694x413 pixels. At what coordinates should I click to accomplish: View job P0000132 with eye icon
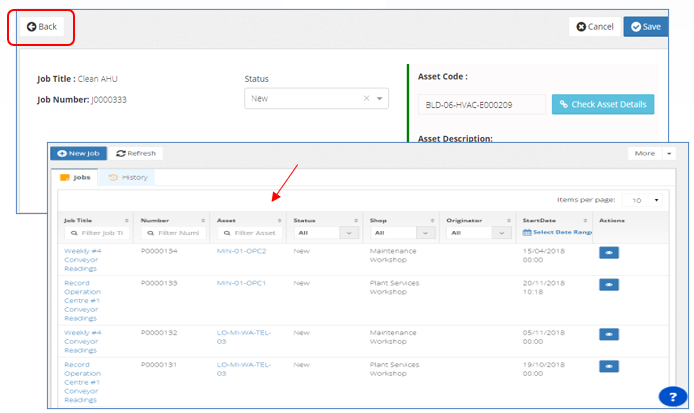(x=609, y=334)
